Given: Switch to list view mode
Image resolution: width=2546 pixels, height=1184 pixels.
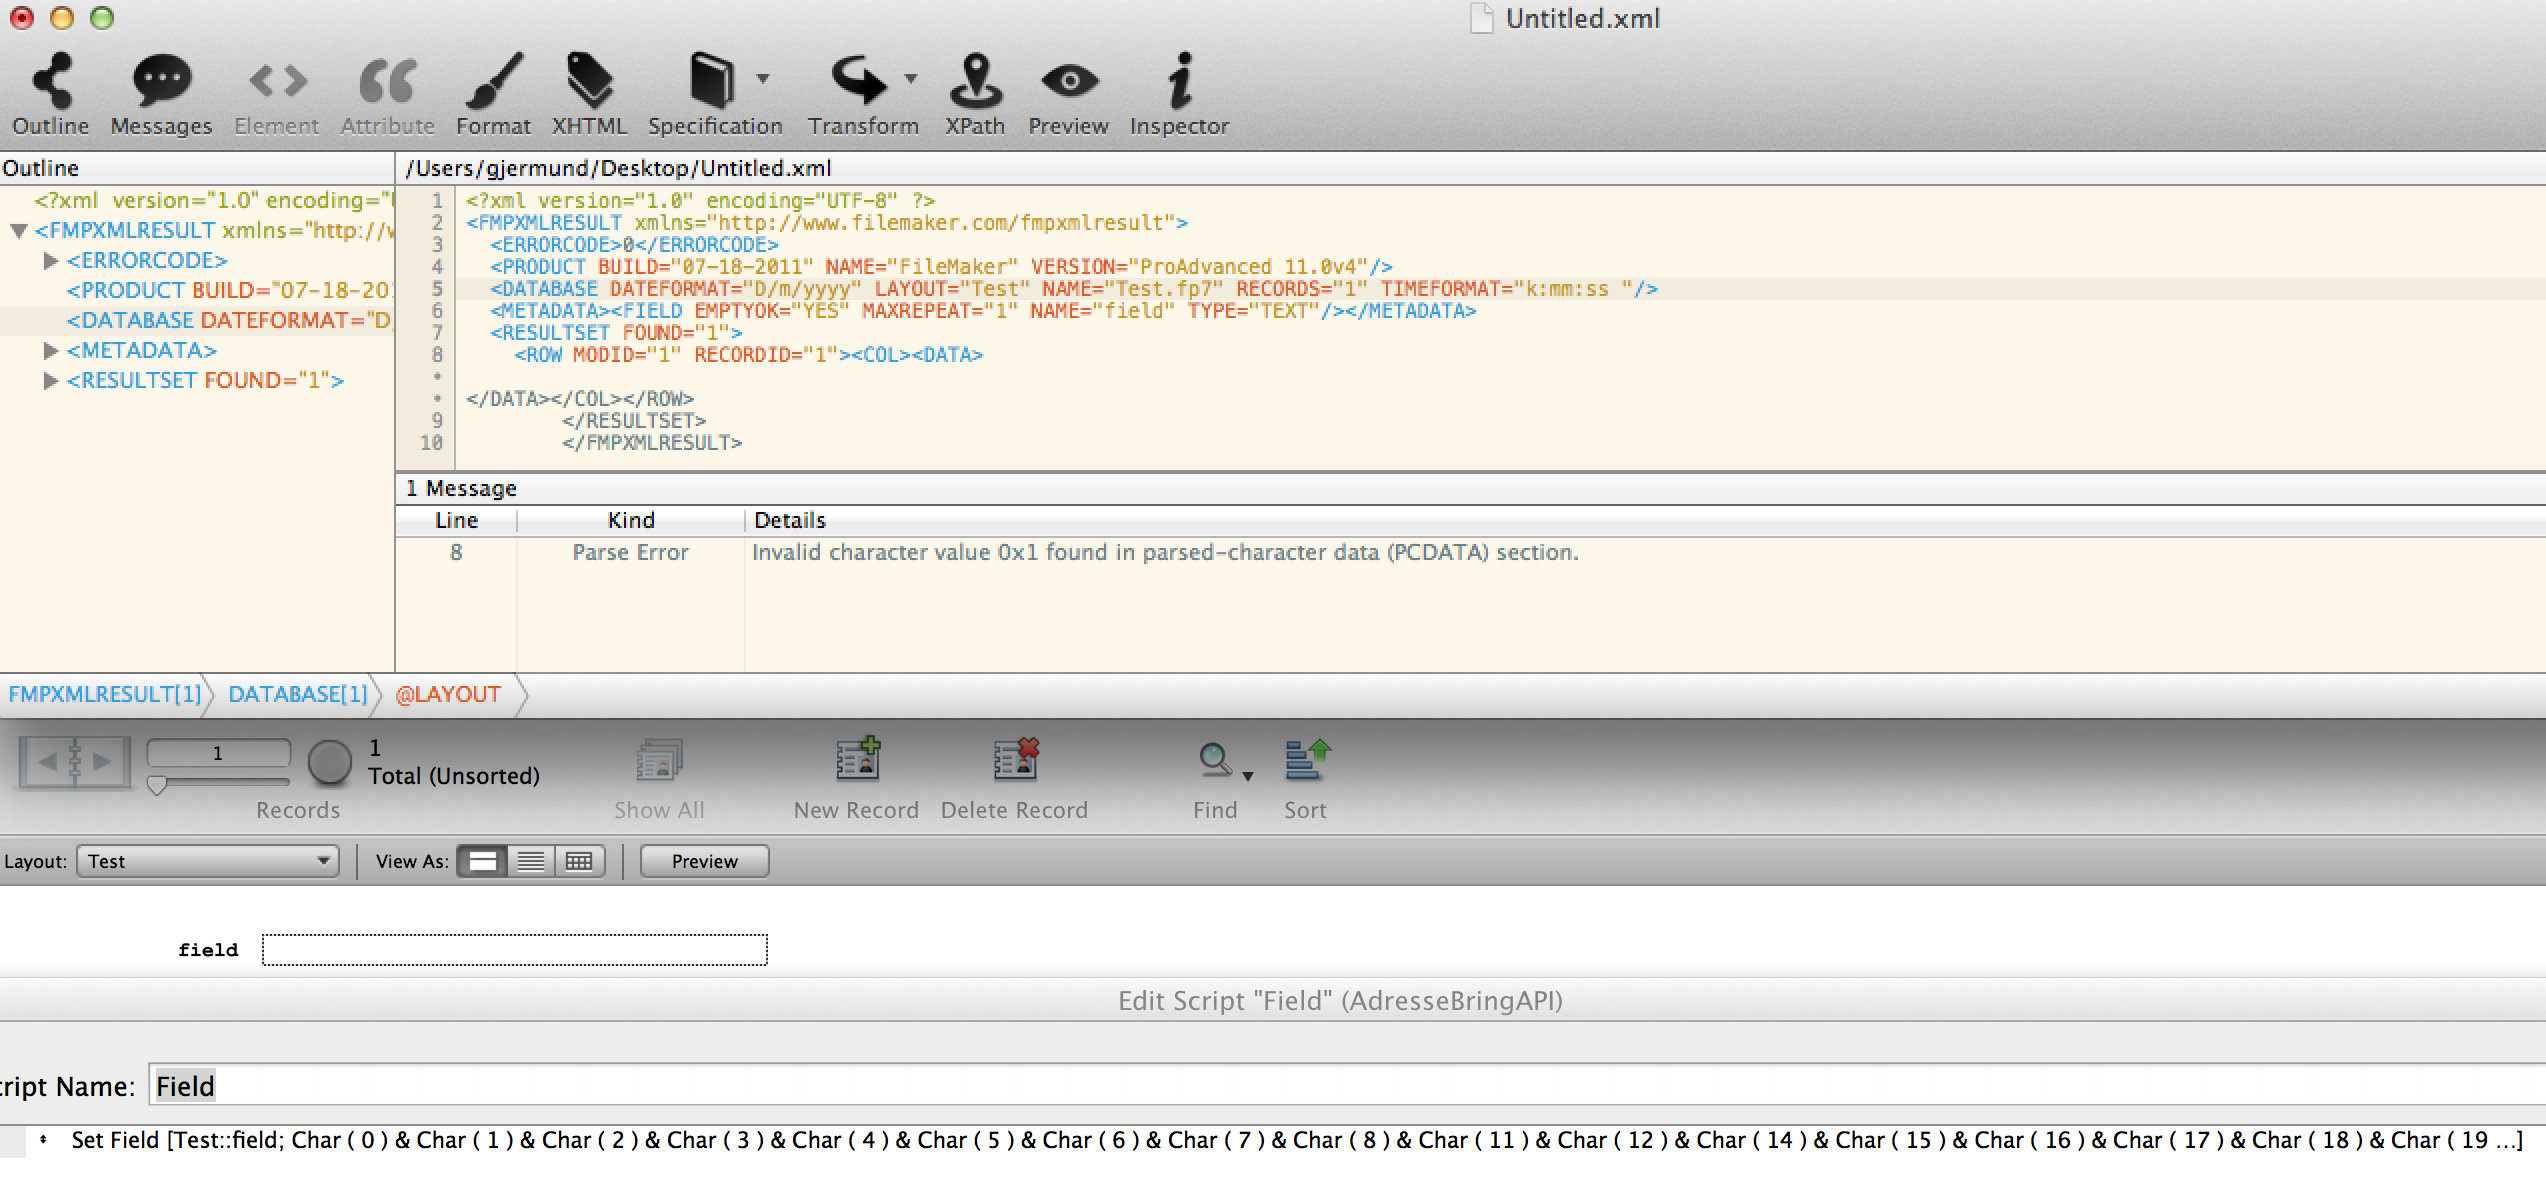Looking at the screenshot, I should coord(531,861).
